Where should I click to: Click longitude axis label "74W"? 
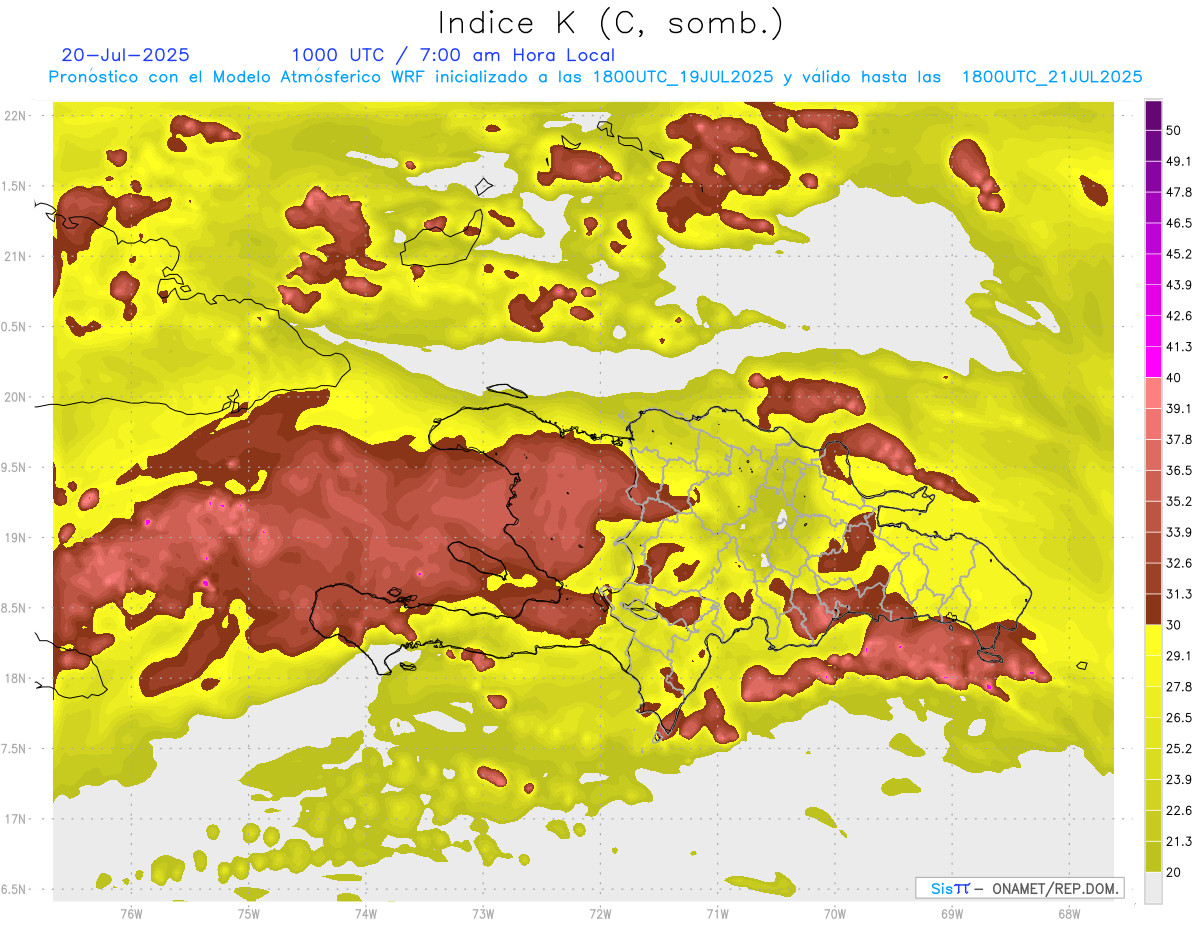(365, 914)
